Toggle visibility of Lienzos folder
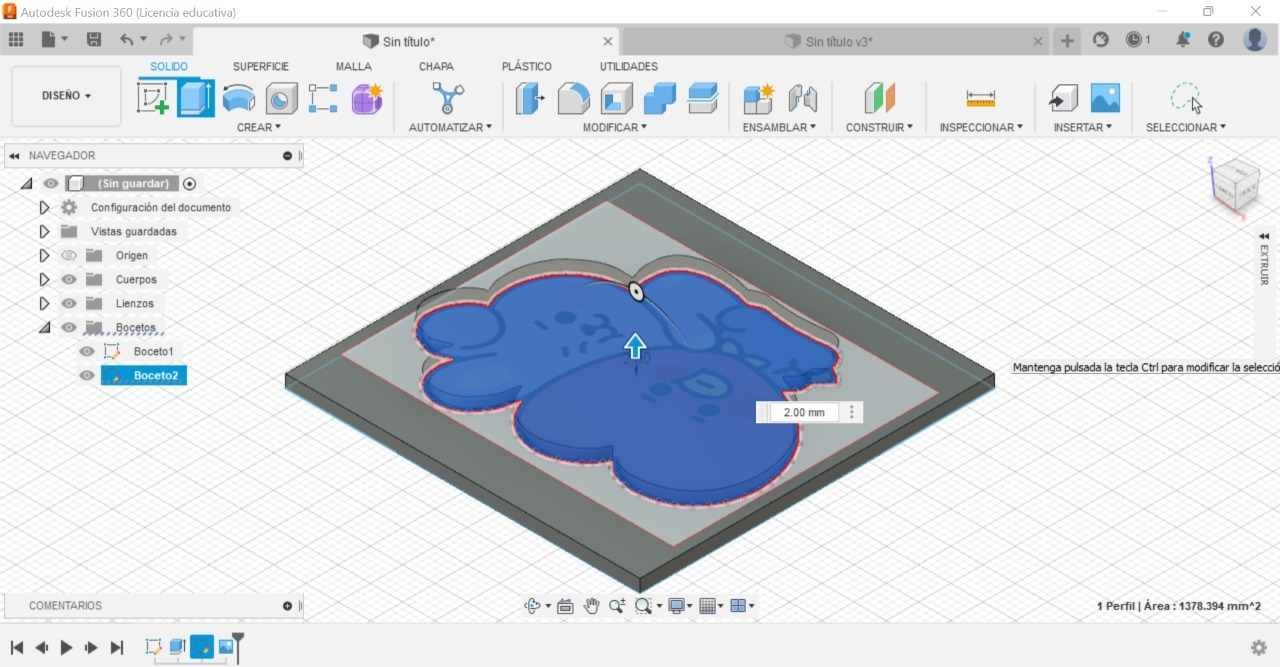 point(69,304)
